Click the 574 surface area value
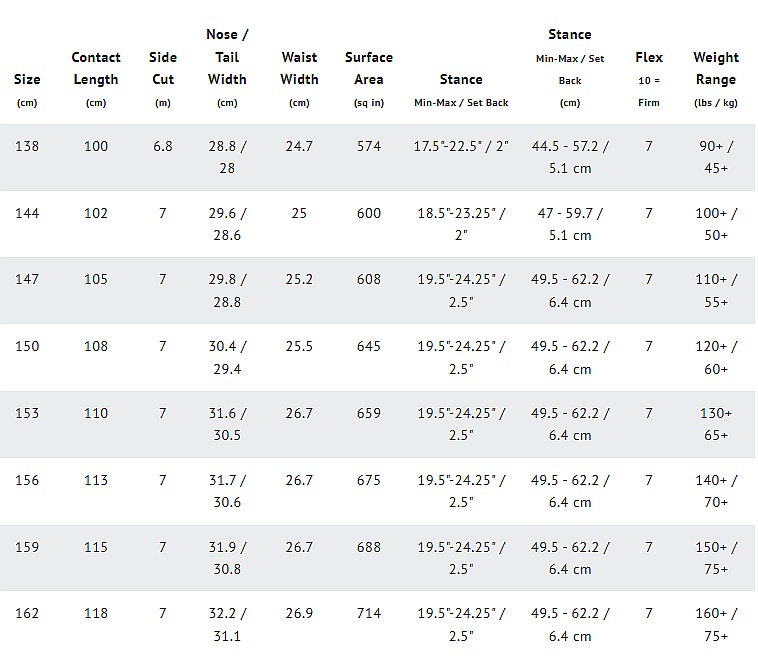 pyautogui.click(x=369, y=146)
